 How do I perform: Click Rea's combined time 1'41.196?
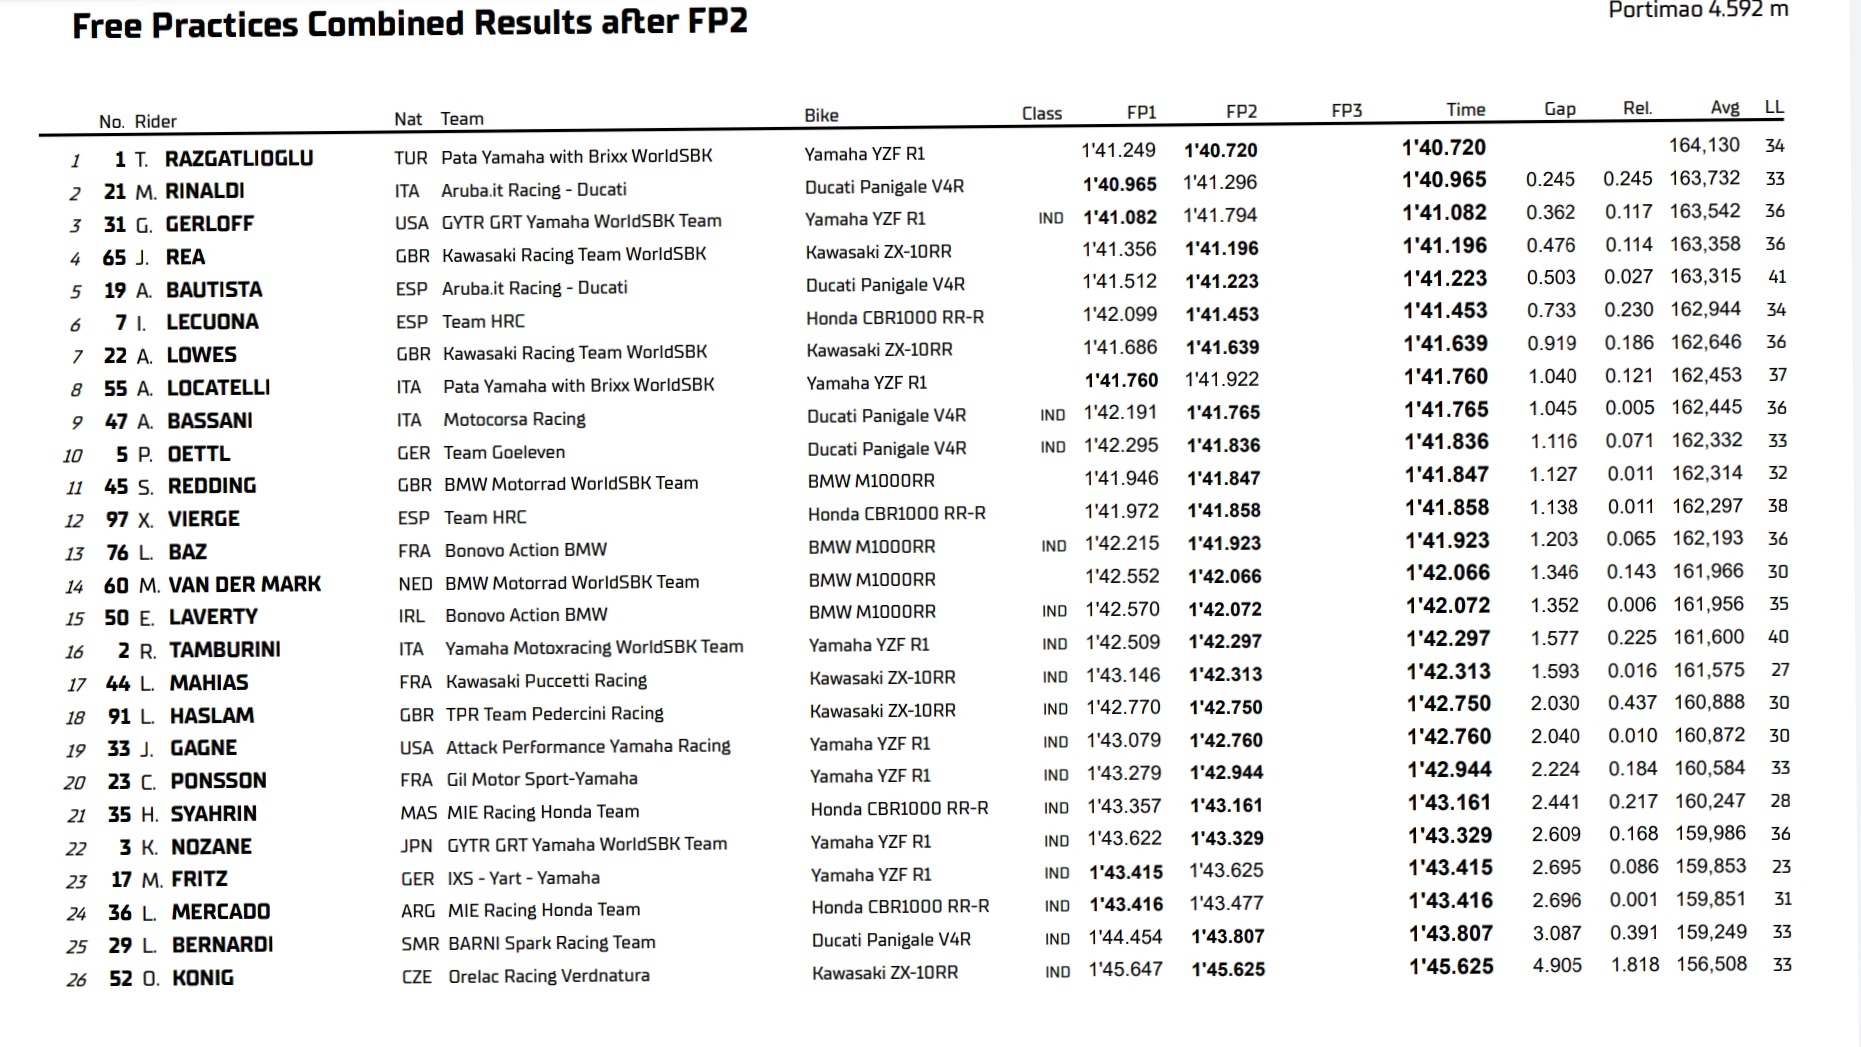tap(1444, 245)
